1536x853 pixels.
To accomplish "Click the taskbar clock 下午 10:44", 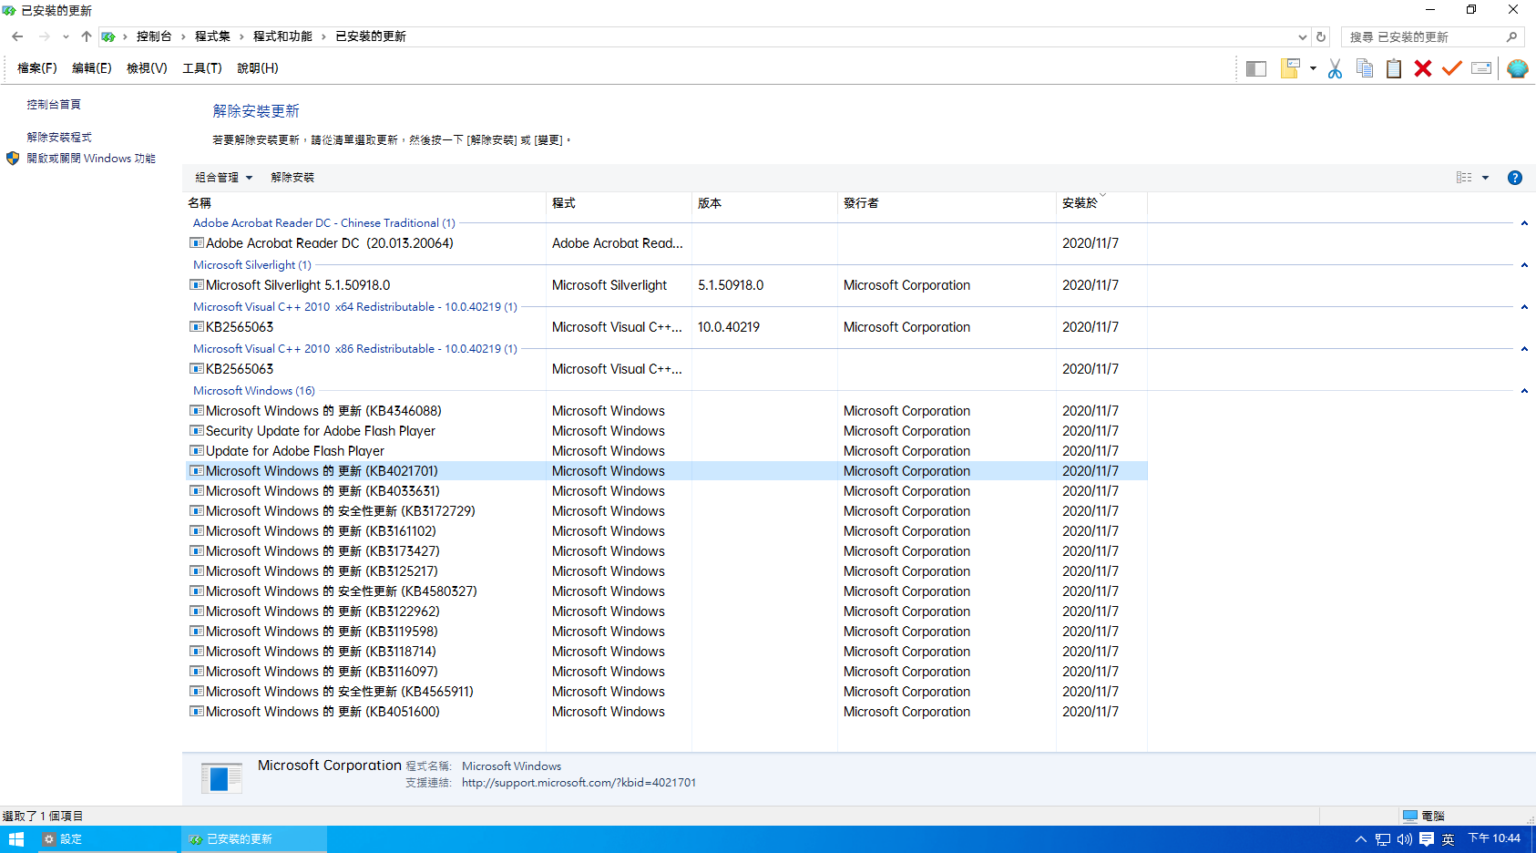I will click(1494, 839).
